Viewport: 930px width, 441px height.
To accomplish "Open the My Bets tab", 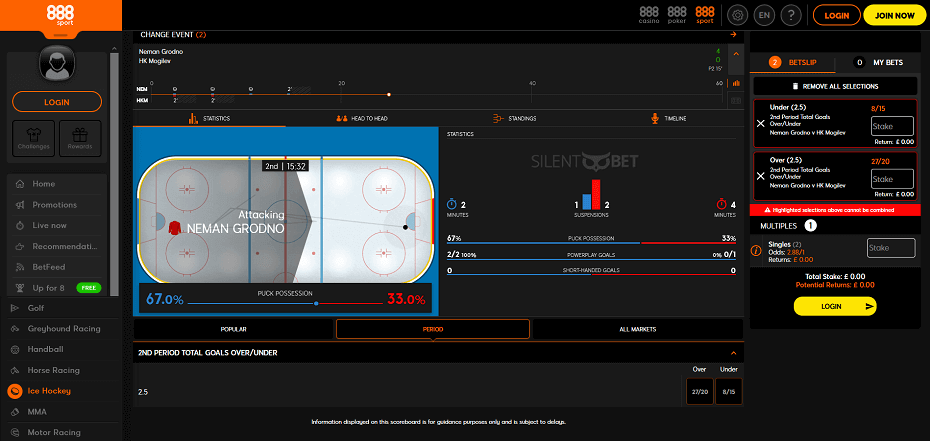I will pyautogui.click(x=878, y=62).
